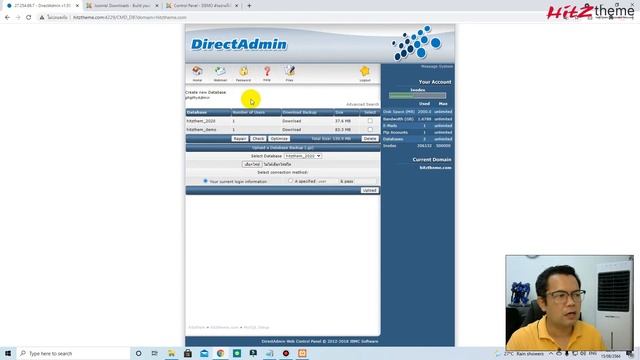Click the Windows Start button

click(8, 353)
